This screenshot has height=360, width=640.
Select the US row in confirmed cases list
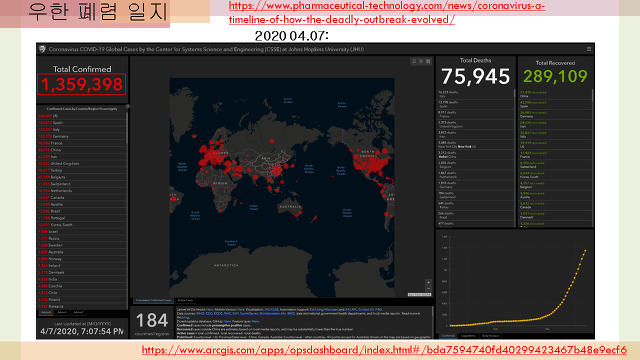(82, 116)
